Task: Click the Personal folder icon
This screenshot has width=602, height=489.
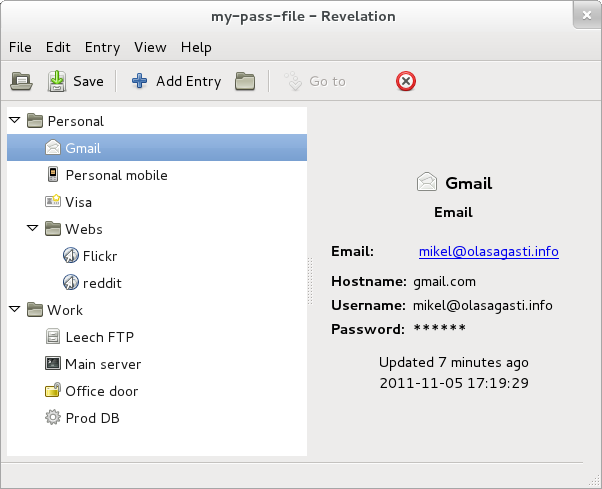Action: pyautogui.click(x=35, y=121)
